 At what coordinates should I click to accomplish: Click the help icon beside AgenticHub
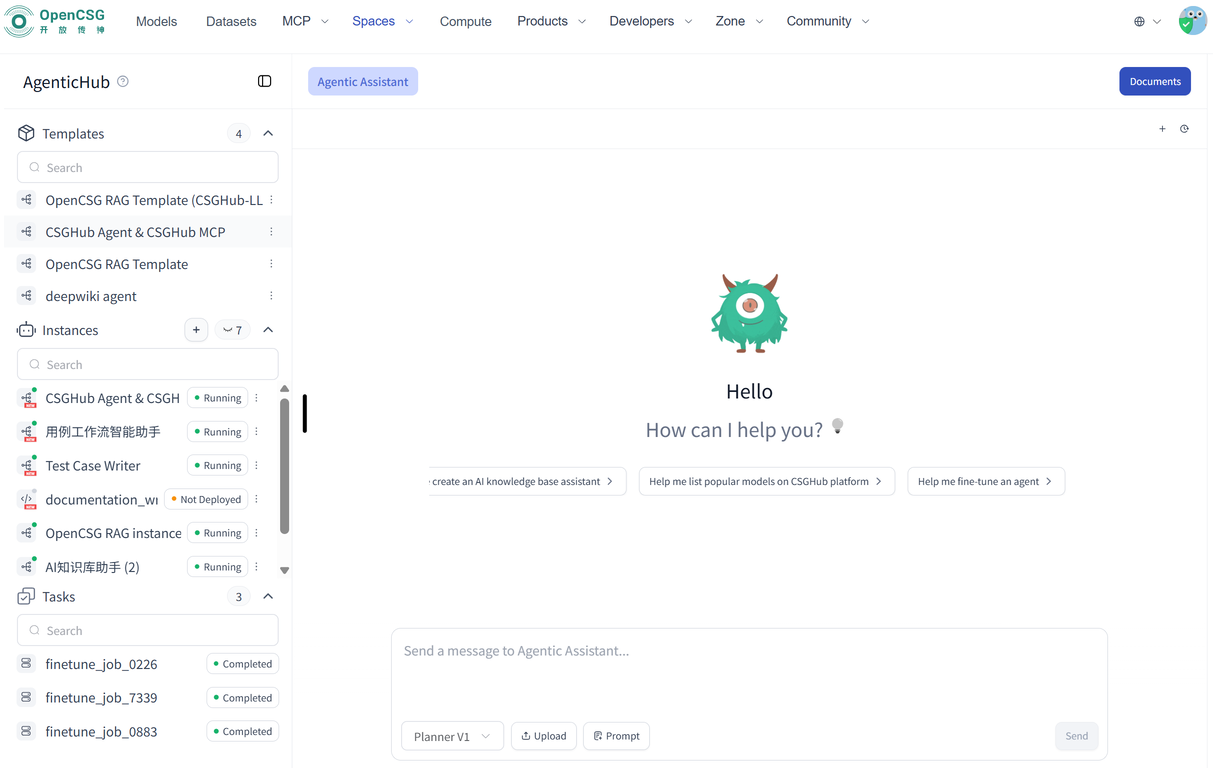pyautogui.click(x=123, y=81)
